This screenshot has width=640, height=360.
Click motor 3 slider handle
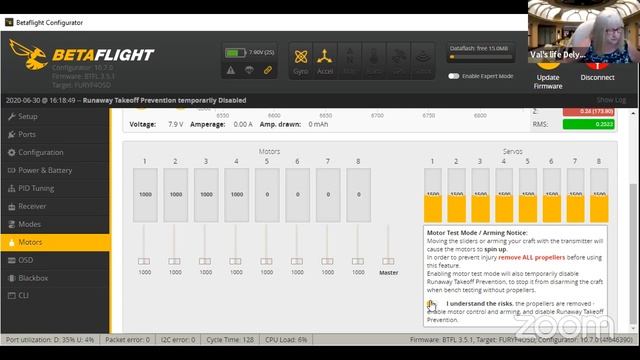(x=205, y=261)
